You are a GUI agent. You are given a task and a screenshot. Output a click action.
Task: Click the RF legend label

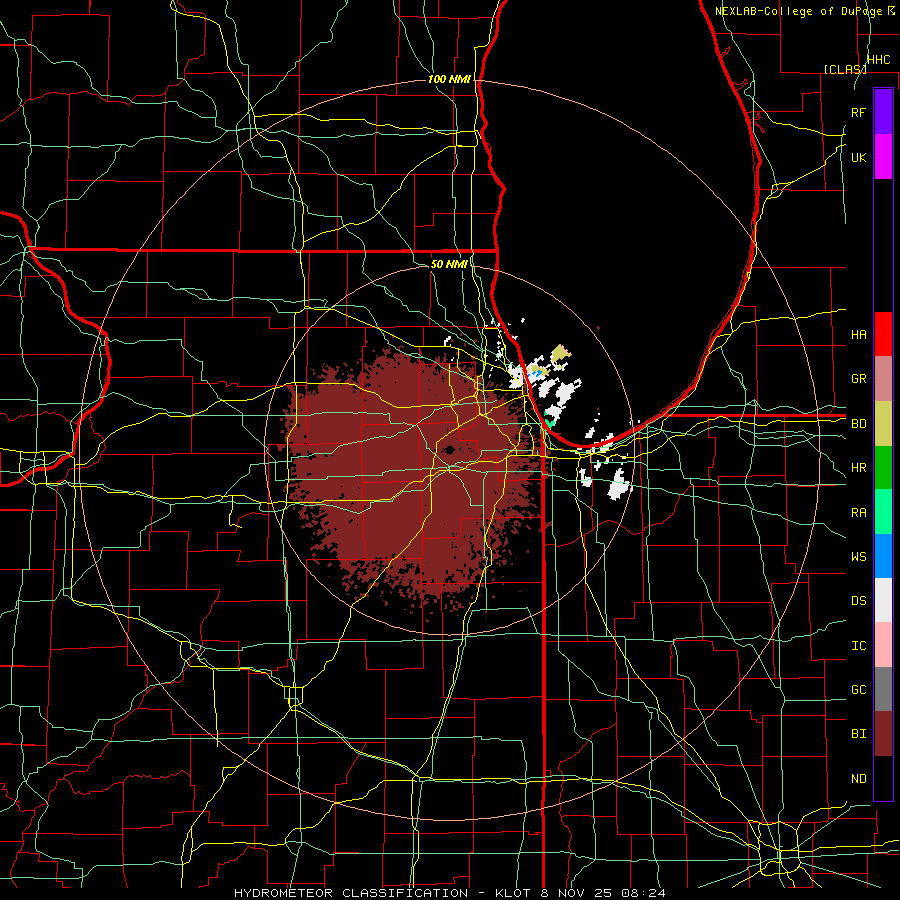859,112
